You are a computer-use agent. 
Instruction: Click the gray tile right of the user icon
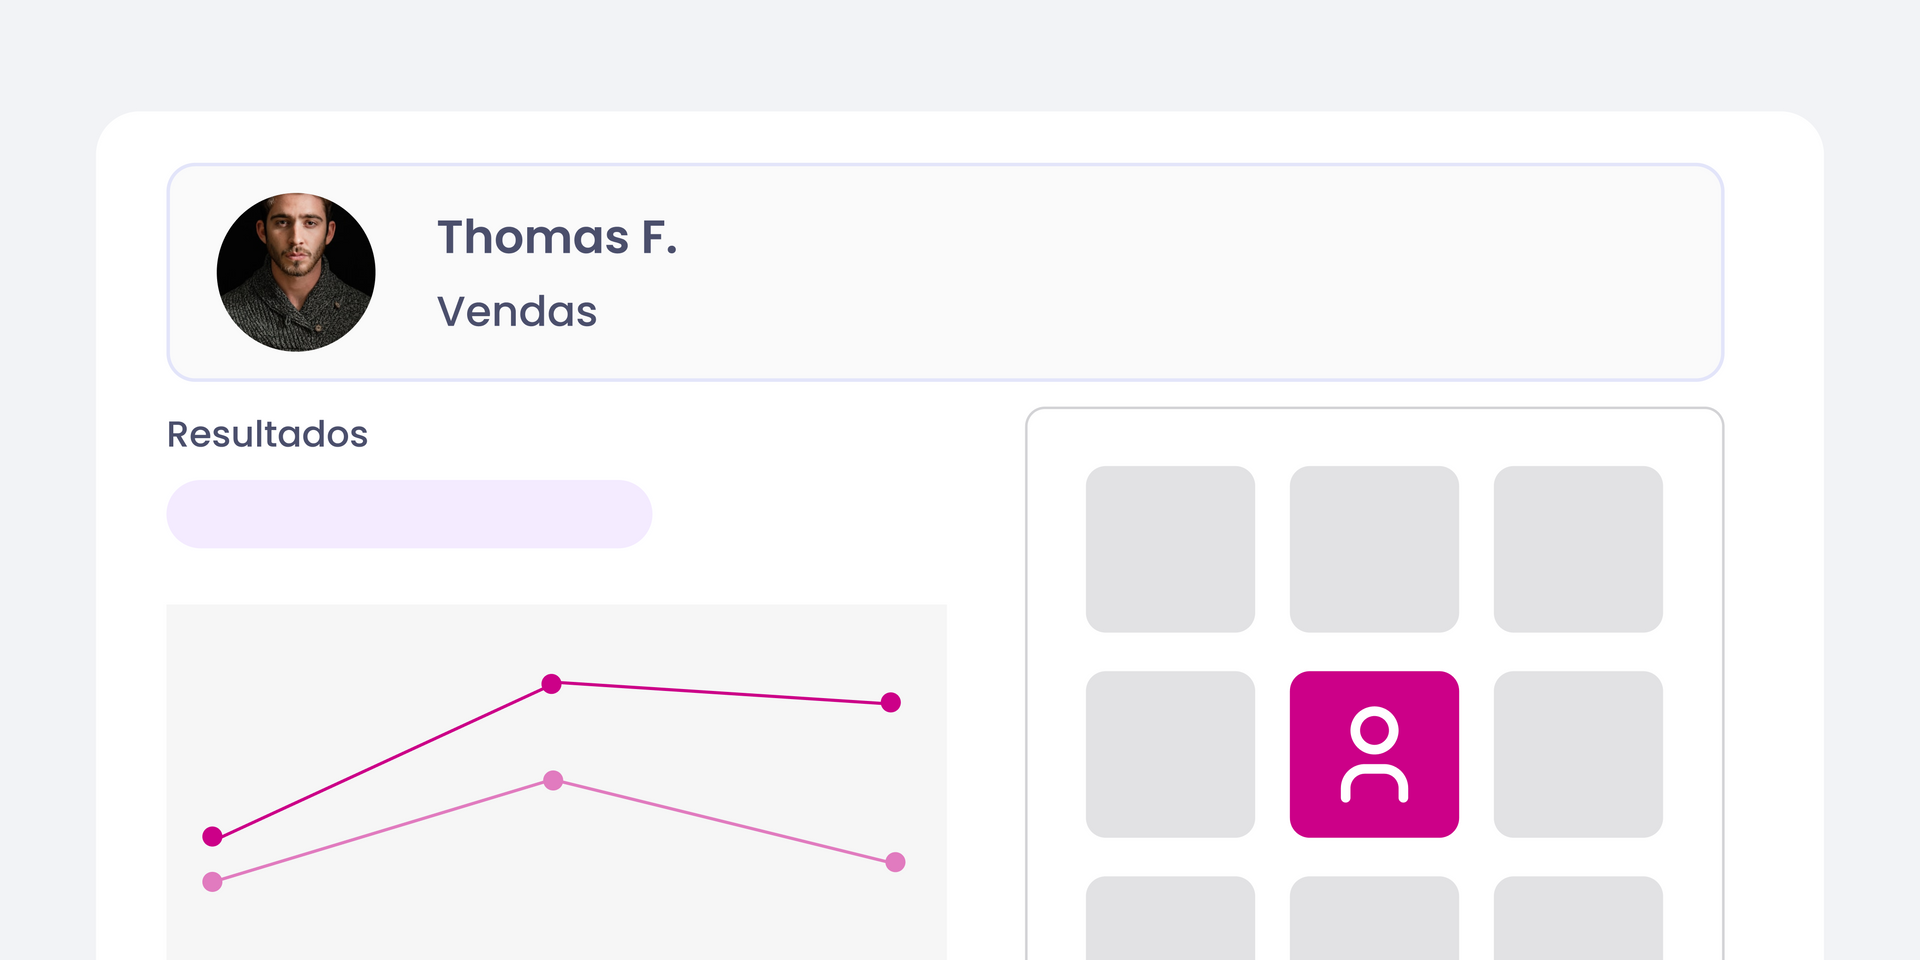pos(1578,754)
